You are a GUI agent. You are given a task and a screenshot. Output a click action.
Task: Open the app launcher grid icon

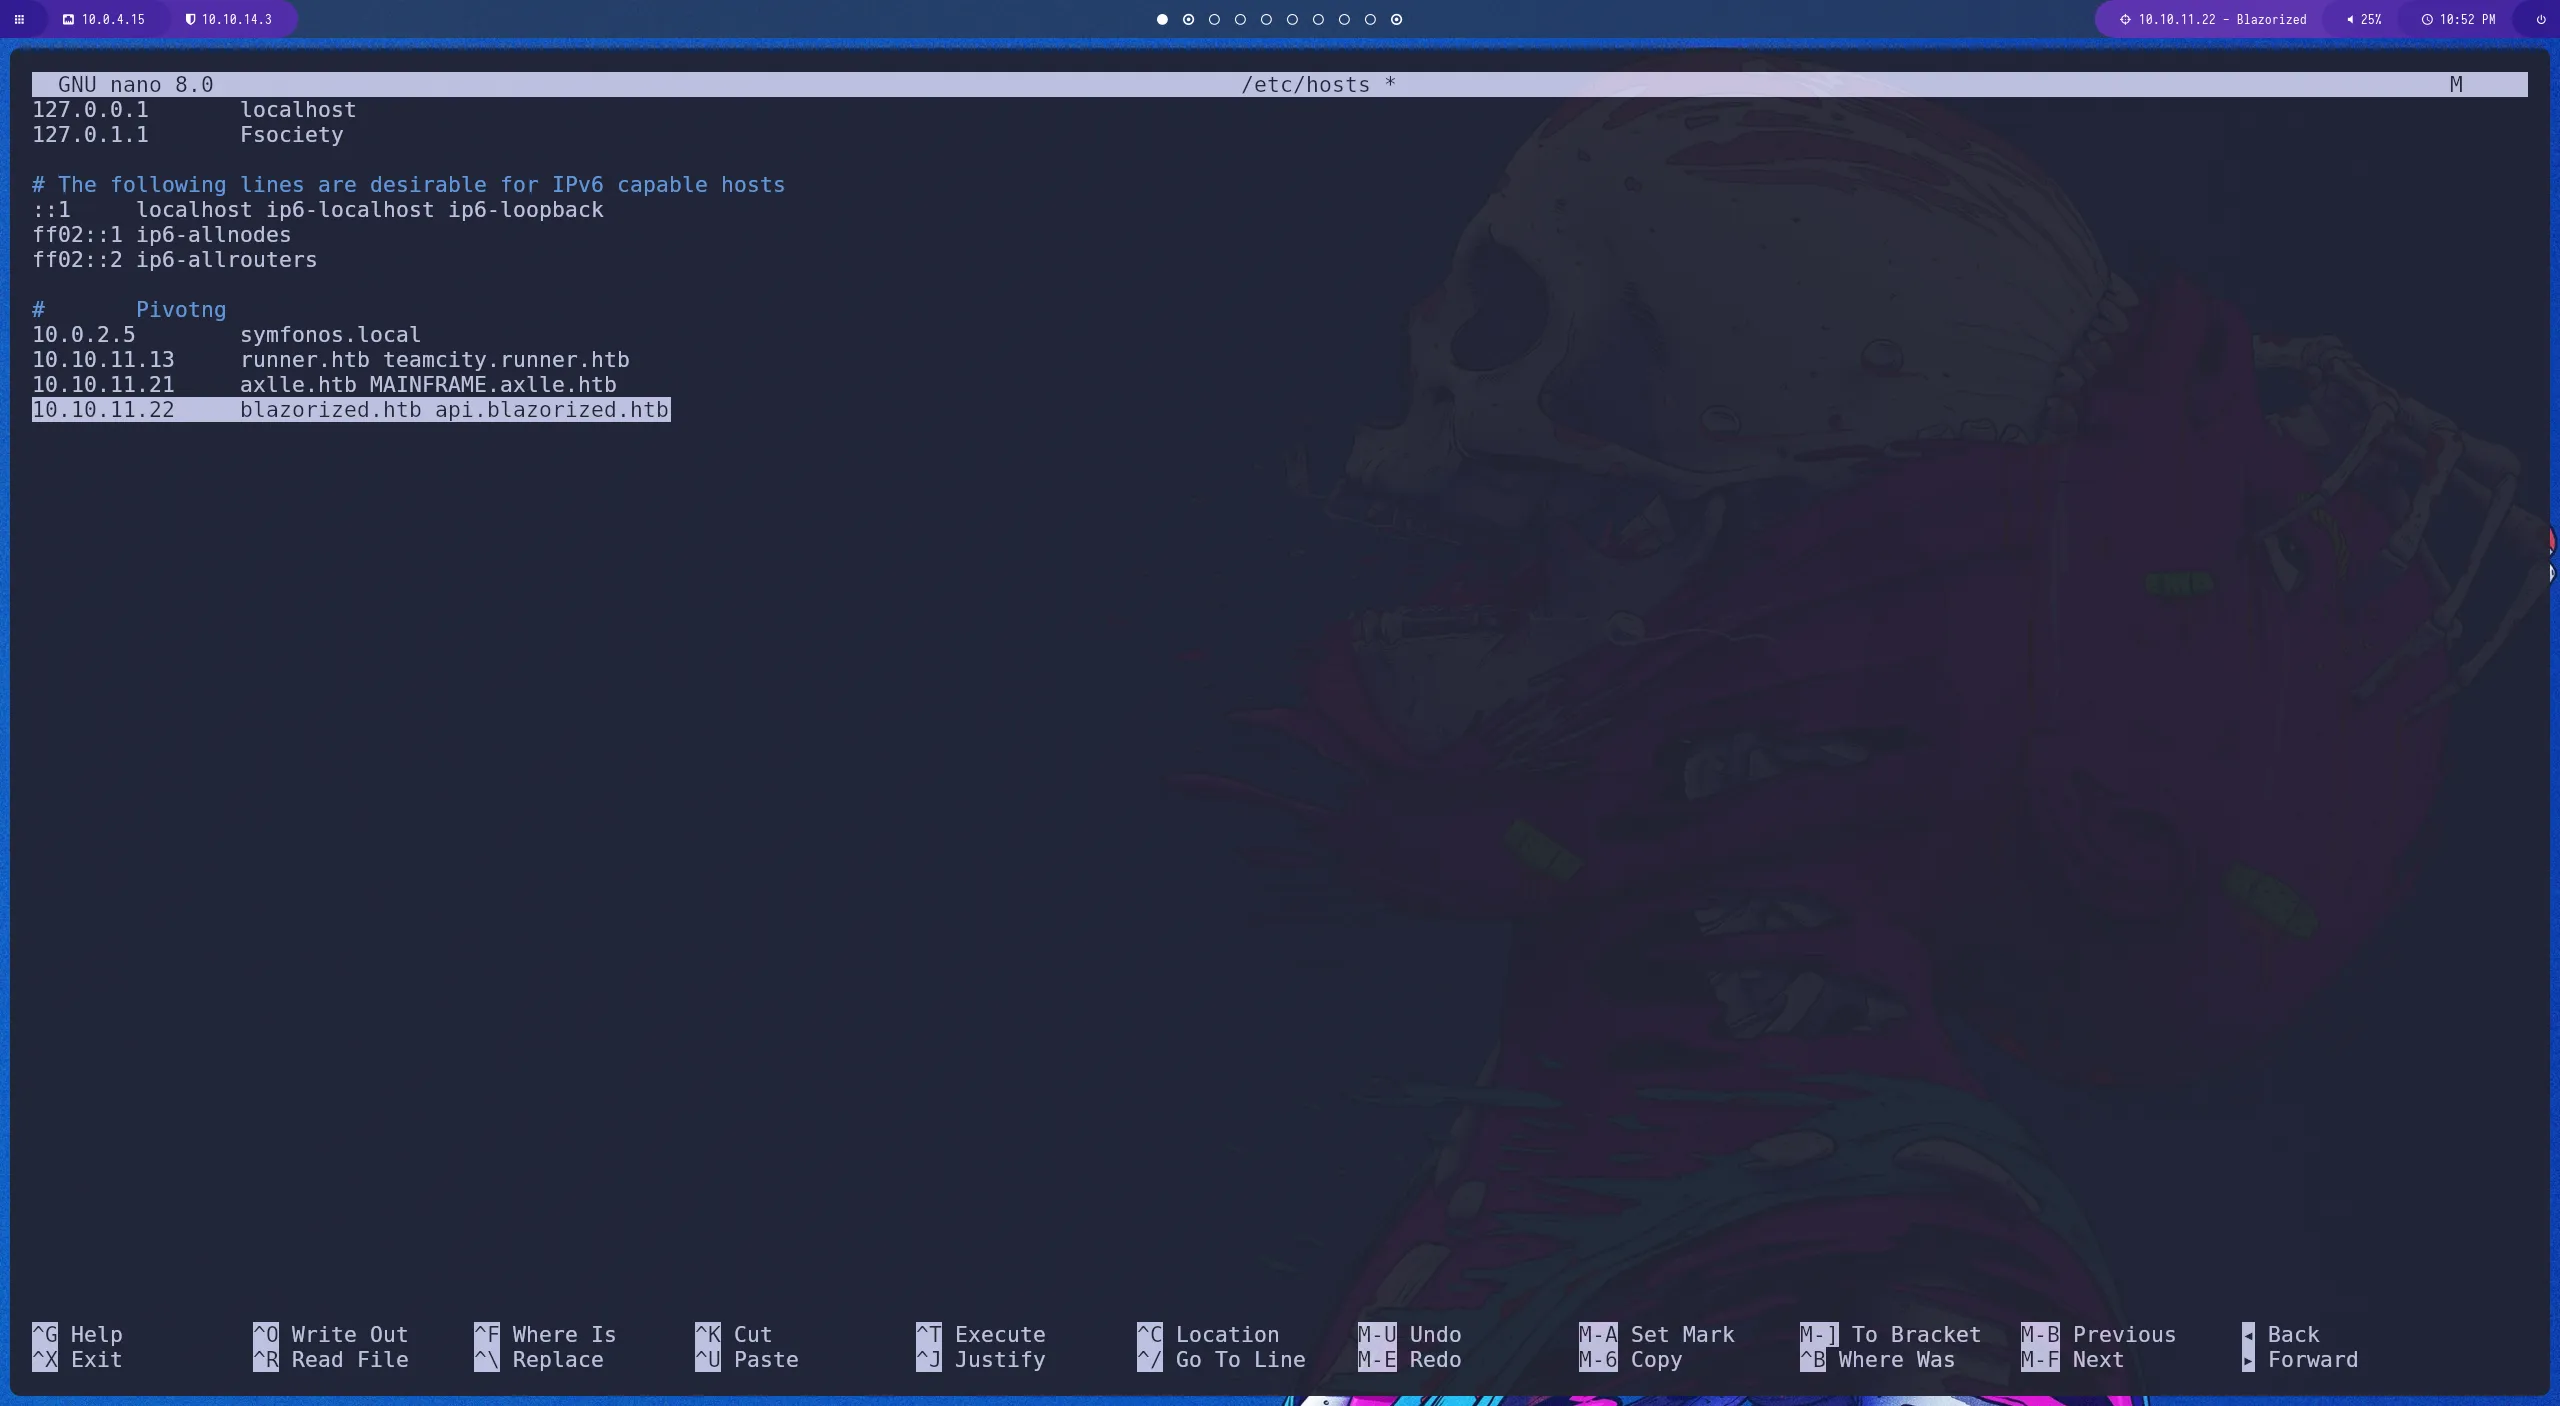click(19, 19)
